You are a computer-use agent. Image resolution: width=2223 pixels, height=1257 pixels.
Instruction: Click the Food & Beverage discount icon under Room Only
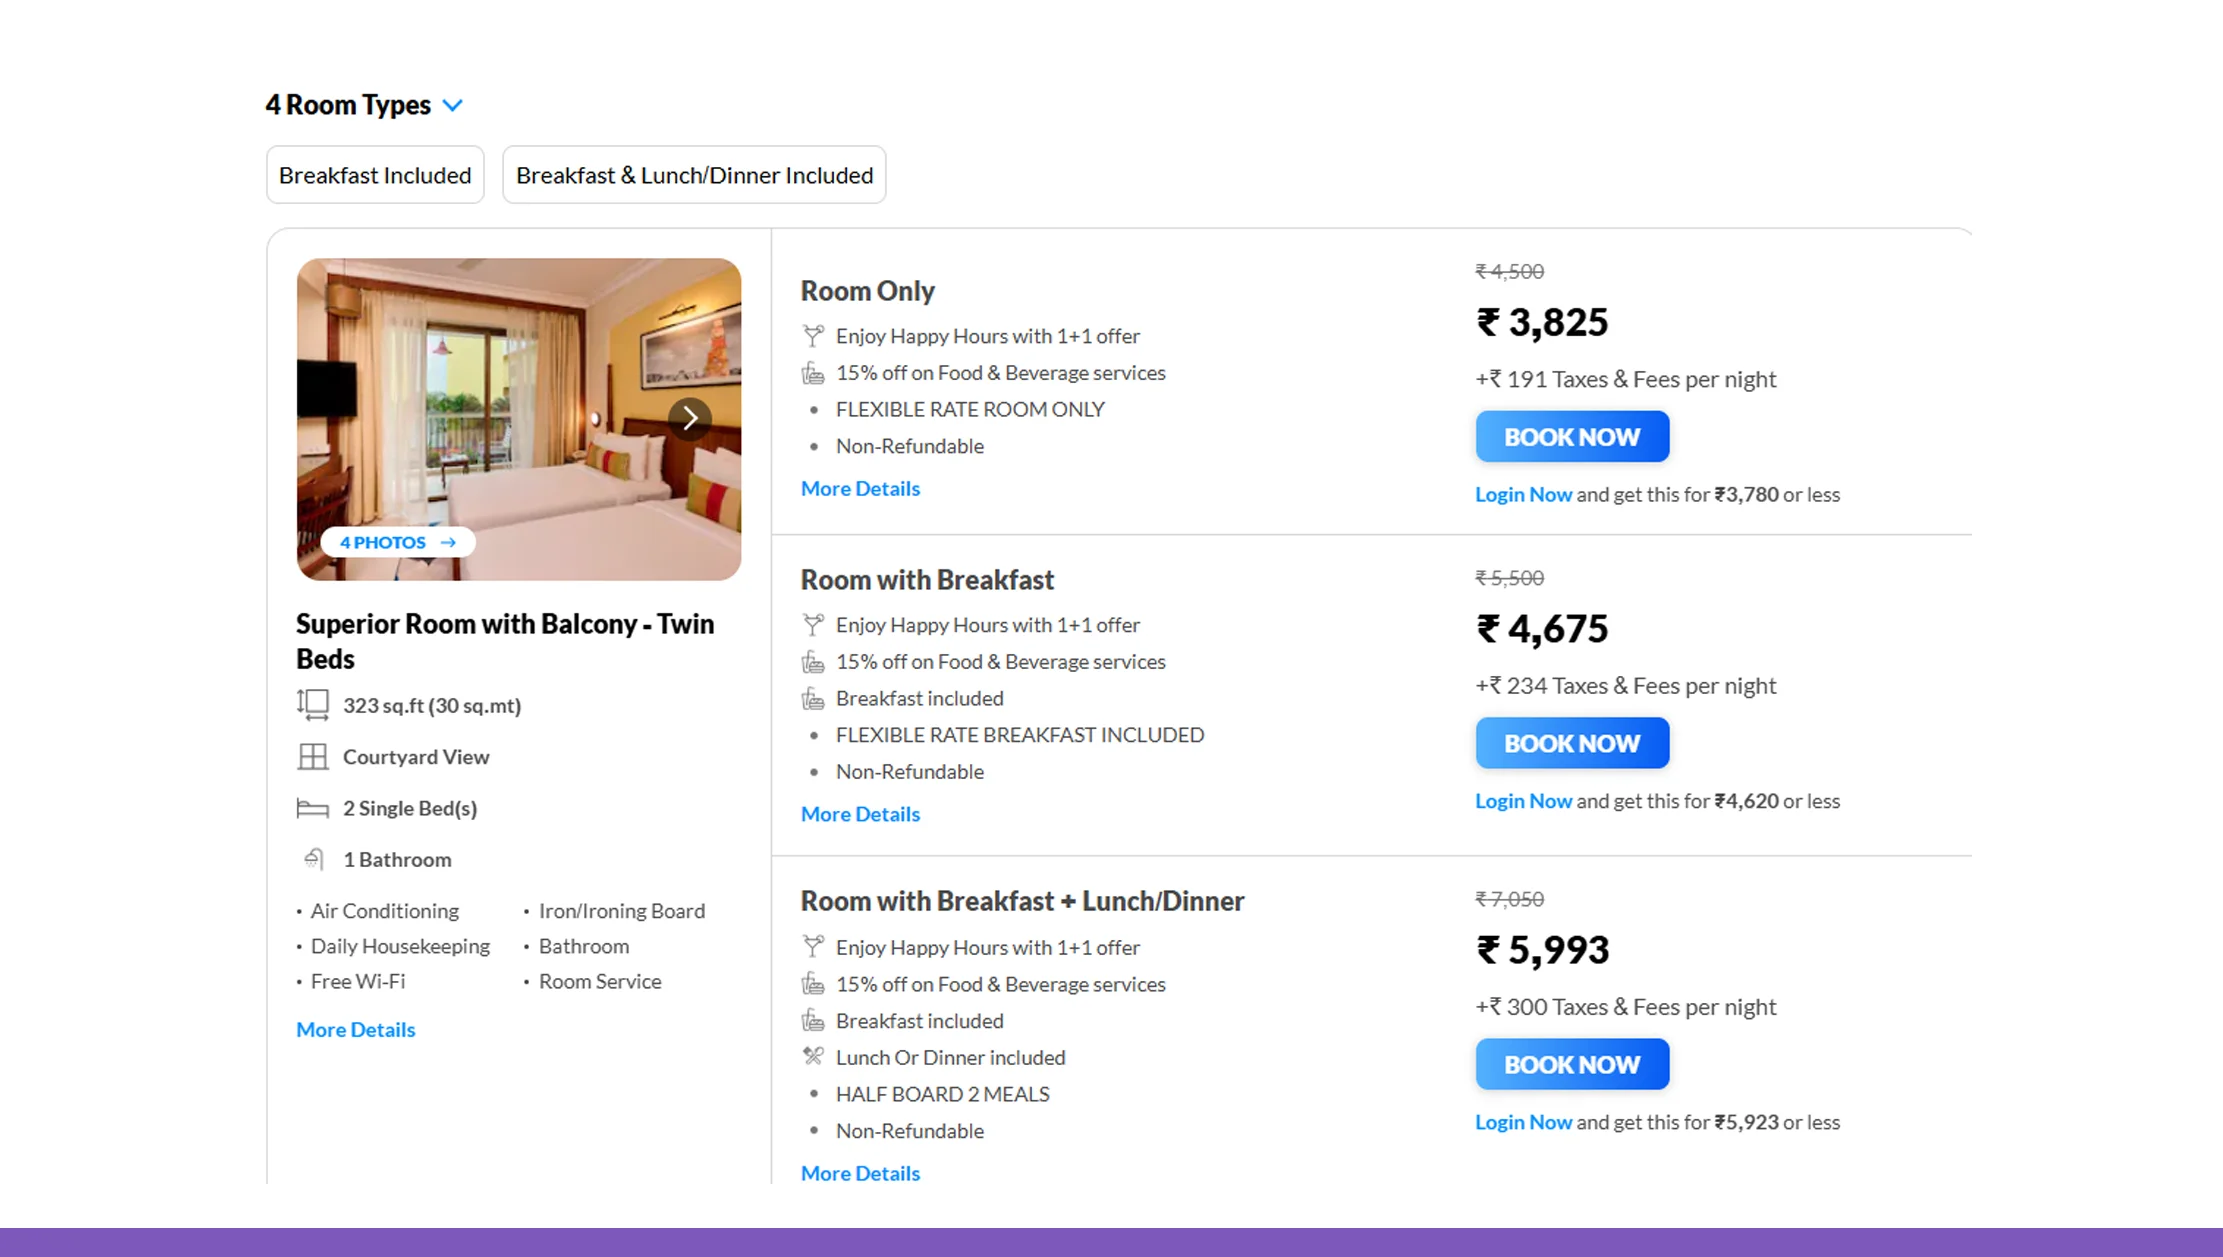click(813, 372)
